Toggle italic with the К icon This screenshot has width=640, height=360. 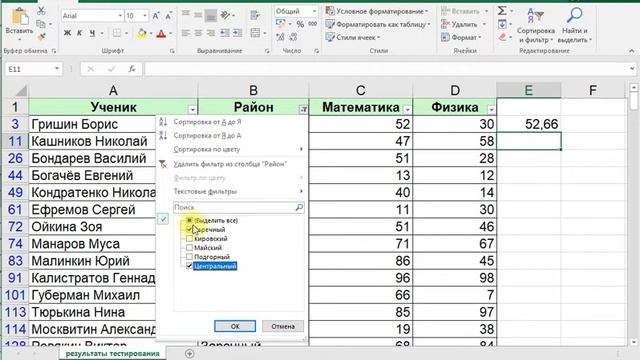[x=79, y=33]
